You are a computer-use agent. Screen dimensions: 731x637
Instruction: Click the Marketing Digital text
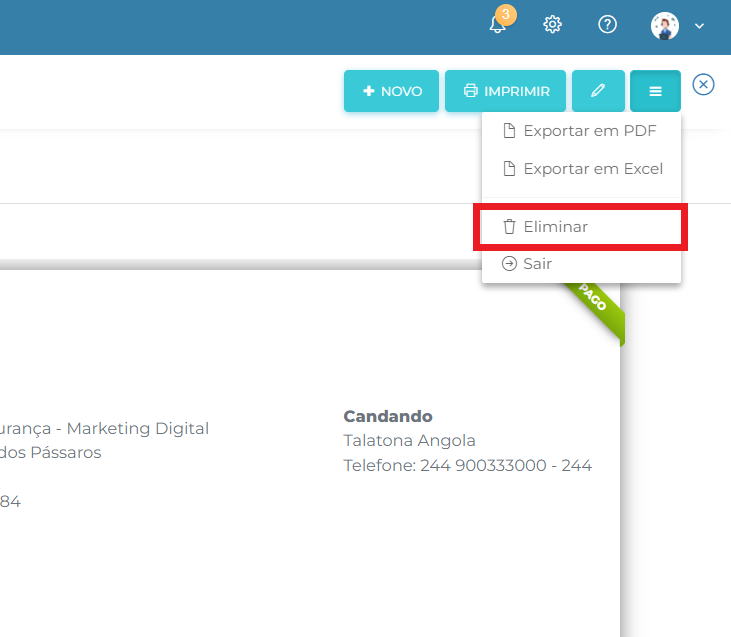tap(138, 428)
